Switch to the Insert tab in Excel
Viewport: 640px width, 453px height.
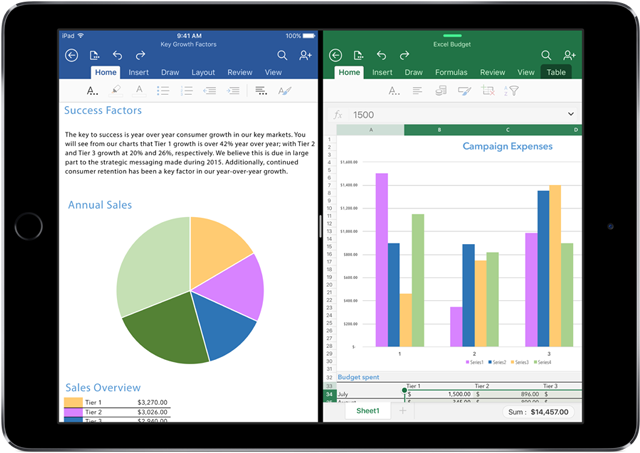coord(382,72)
